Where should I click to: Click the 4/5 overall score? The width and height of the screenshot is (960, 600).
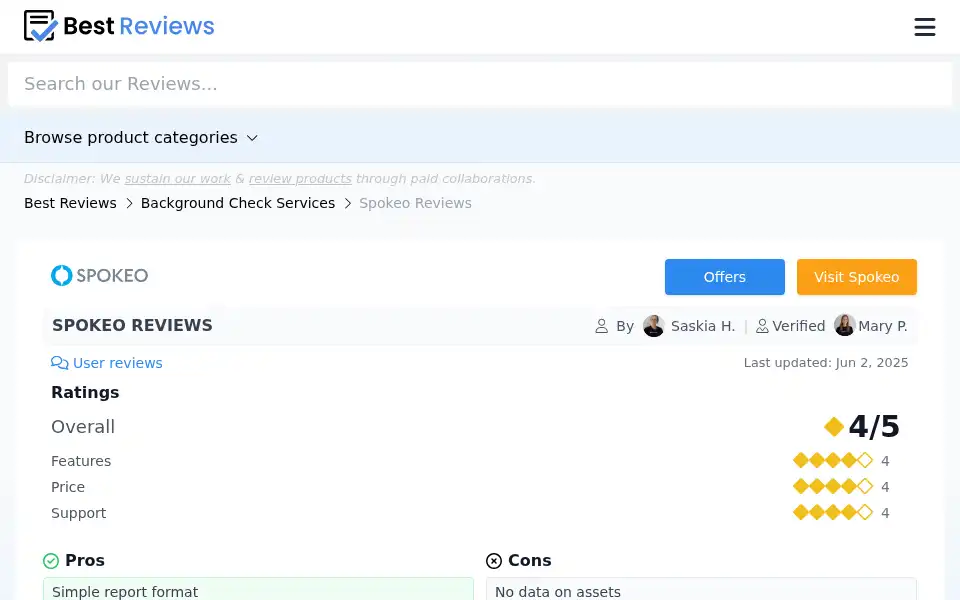874,426
